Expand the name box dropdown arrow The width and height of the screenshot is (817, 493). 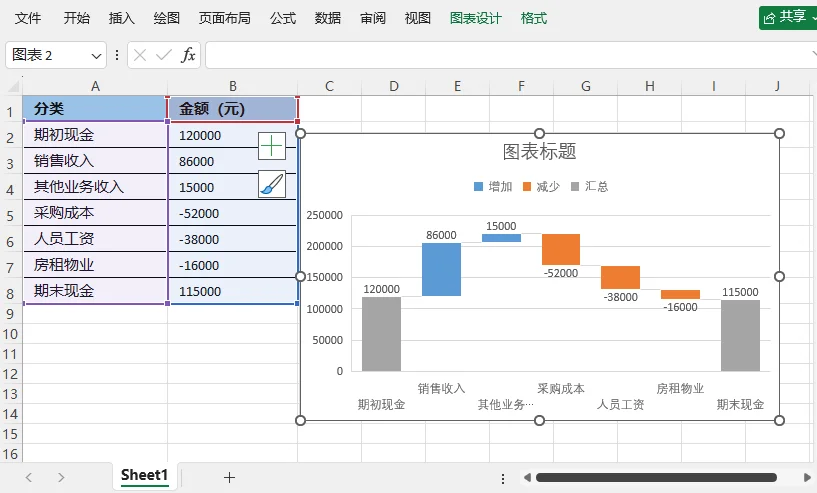coord(96,56)
